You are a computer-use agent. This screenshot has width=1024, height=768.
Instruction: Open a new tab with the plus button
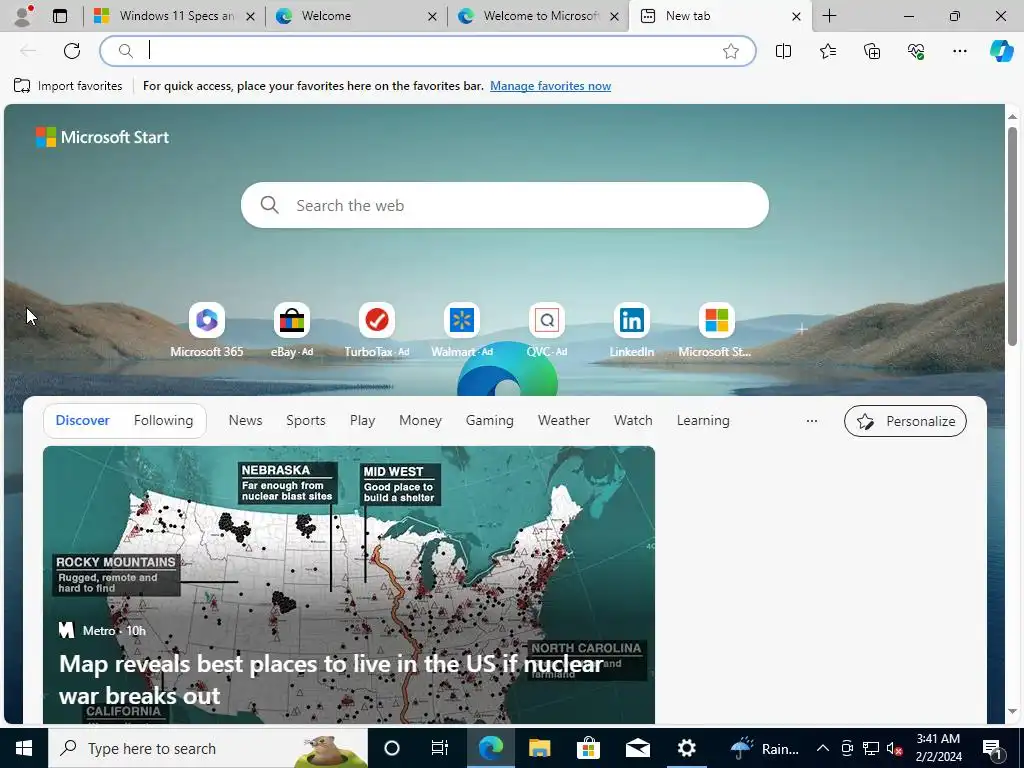(x=829, y=16)
